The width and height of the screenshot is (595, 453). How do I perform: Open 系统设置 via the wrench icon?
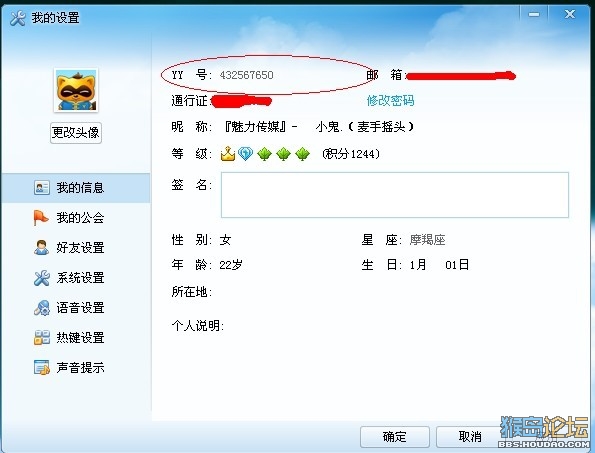(x=41, y=278)
